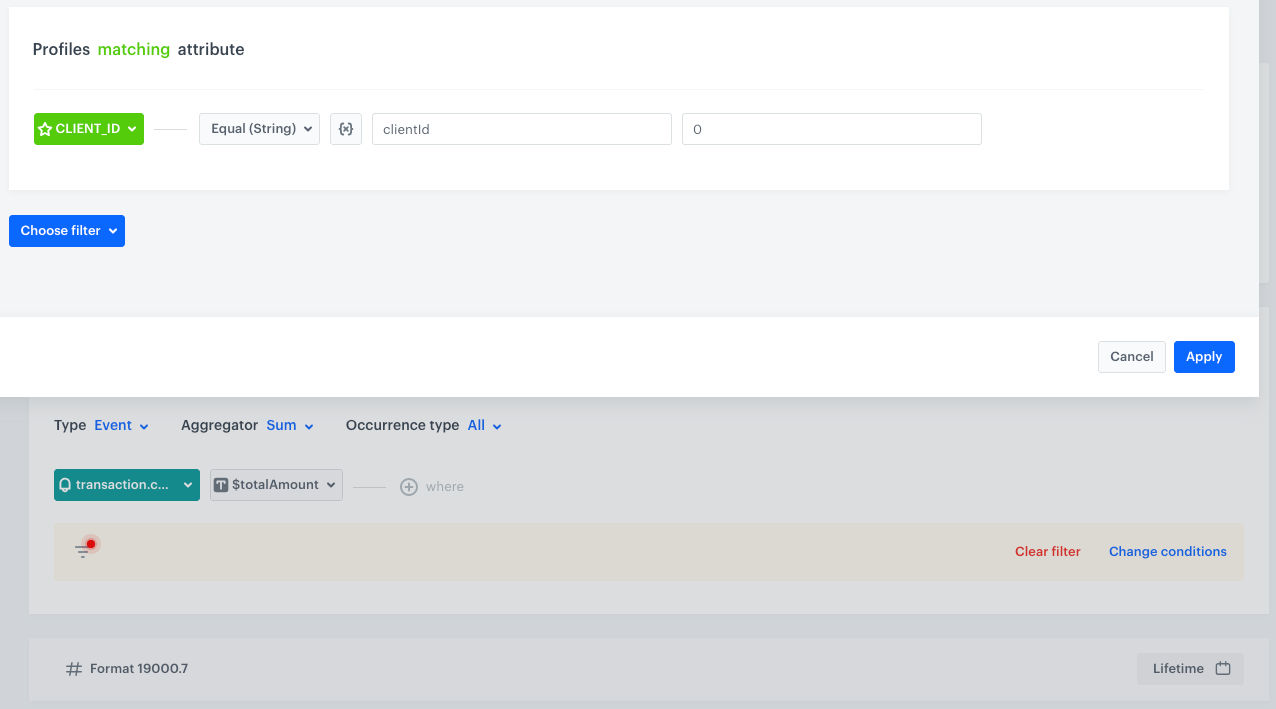Click the bell icon on the transaction.c event chip
The width and height of the screenshot is (1276, 709).
click(65, 485)
